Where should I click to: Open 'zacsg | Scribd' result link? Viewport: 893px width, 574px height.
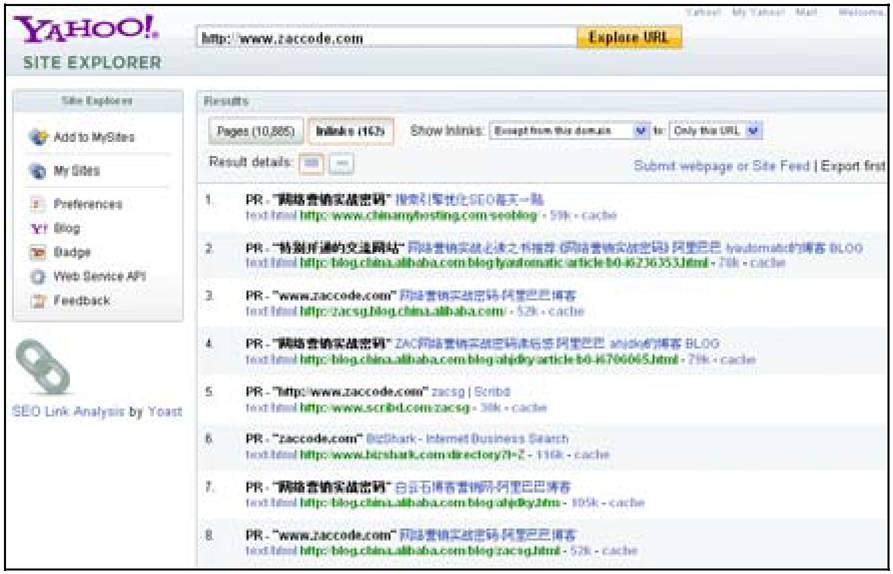tap(470, 392)
